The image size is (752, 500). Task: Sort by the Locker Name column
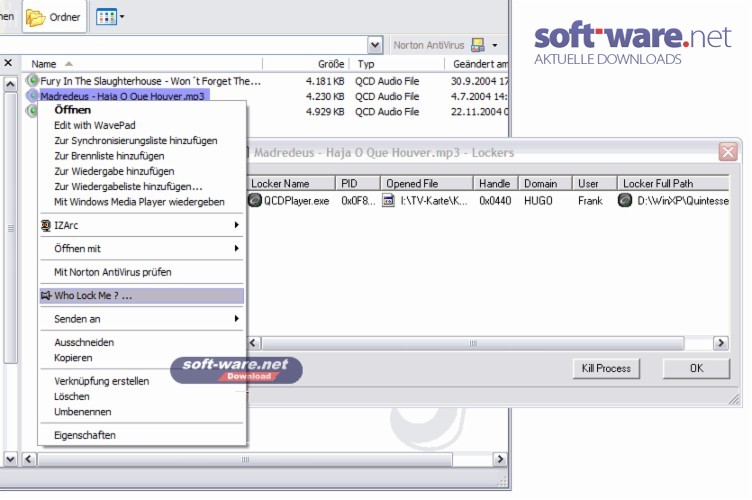pos(291,184)
